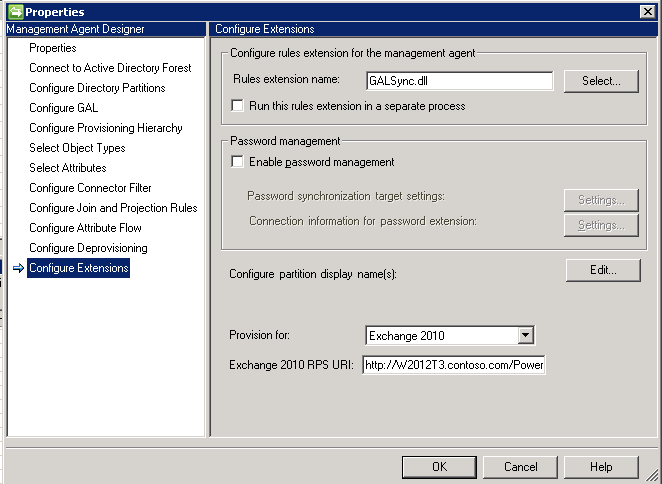Click the Properties window title icon

pyautogui.click(x=13, y=11)
